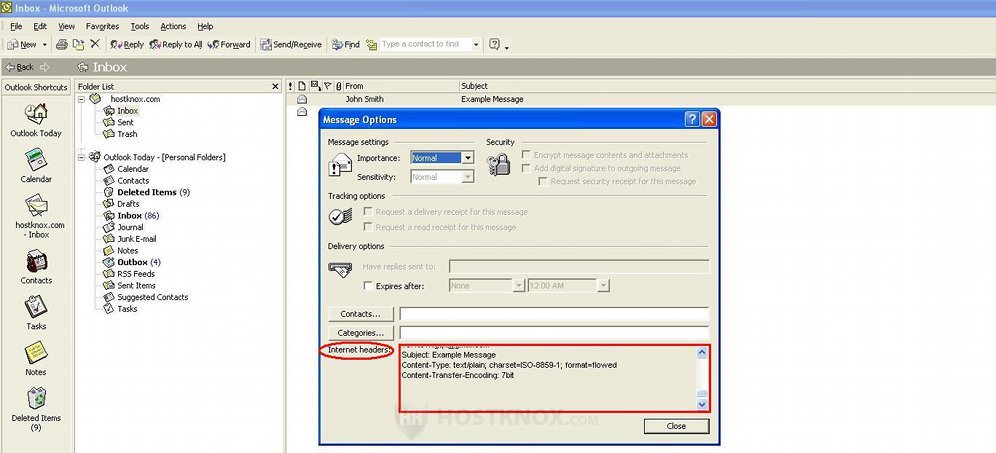Open the Edit menu

pyautogui.click(x=40, y=27)
